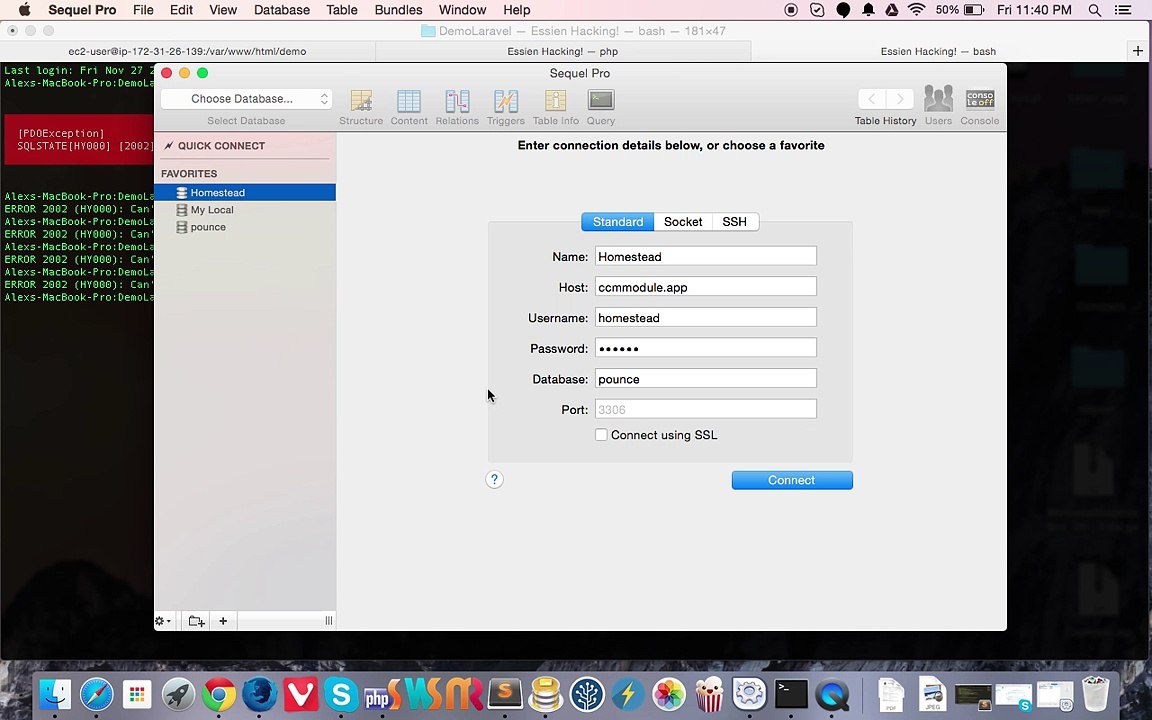Click the sidebar resize handle
Viewport: 1152px width, 720px height.
328,621
